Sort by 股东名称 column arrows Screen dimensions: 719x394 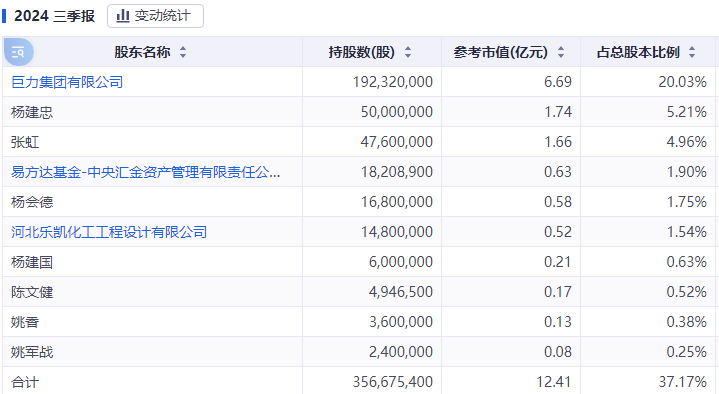tap(183, 52)
